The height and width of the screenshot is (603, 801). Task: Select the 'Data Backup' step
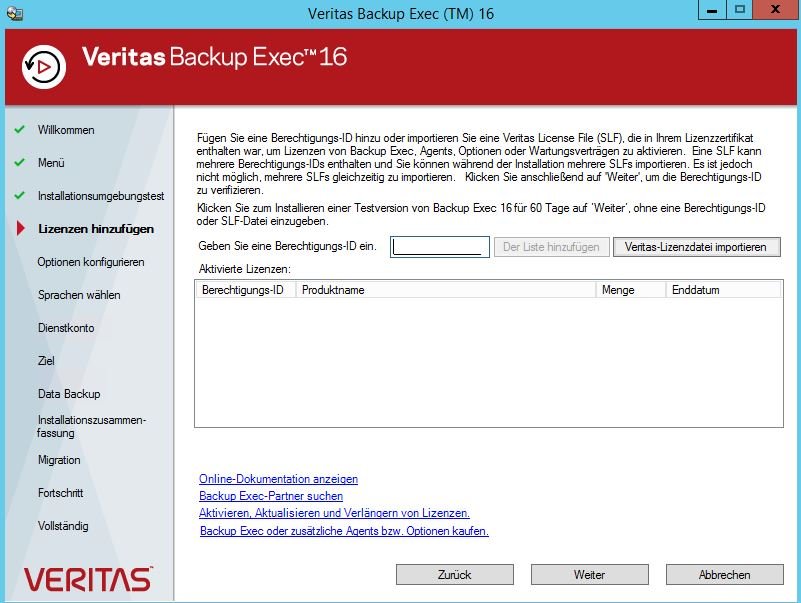(x=69, y=393)
